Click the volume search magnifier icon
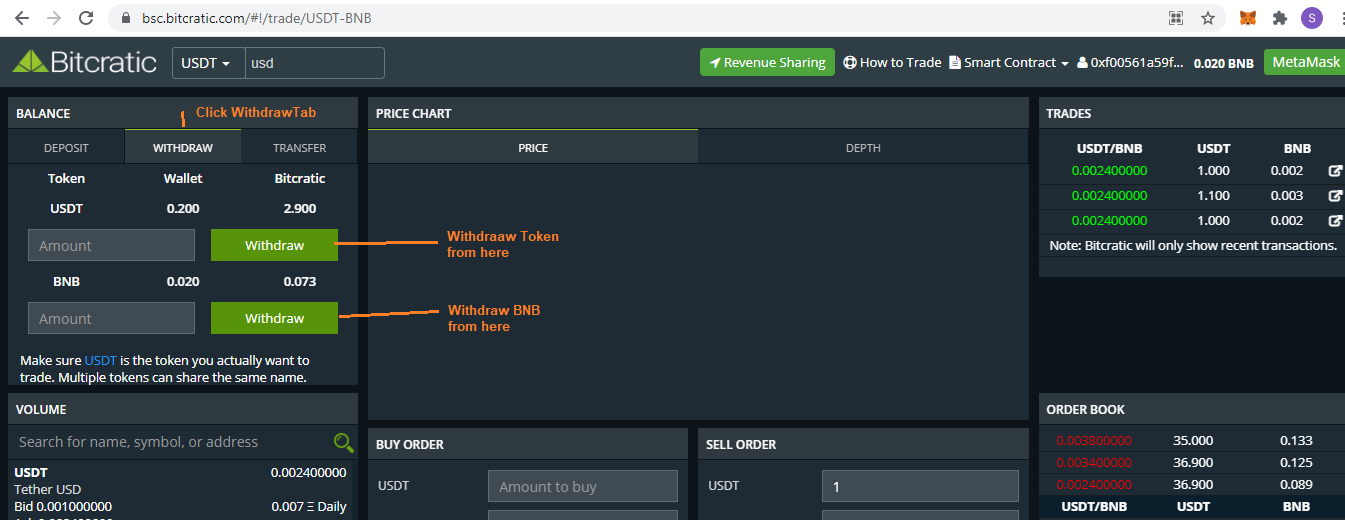This screenshot has width=1345, height=520. 343,443
